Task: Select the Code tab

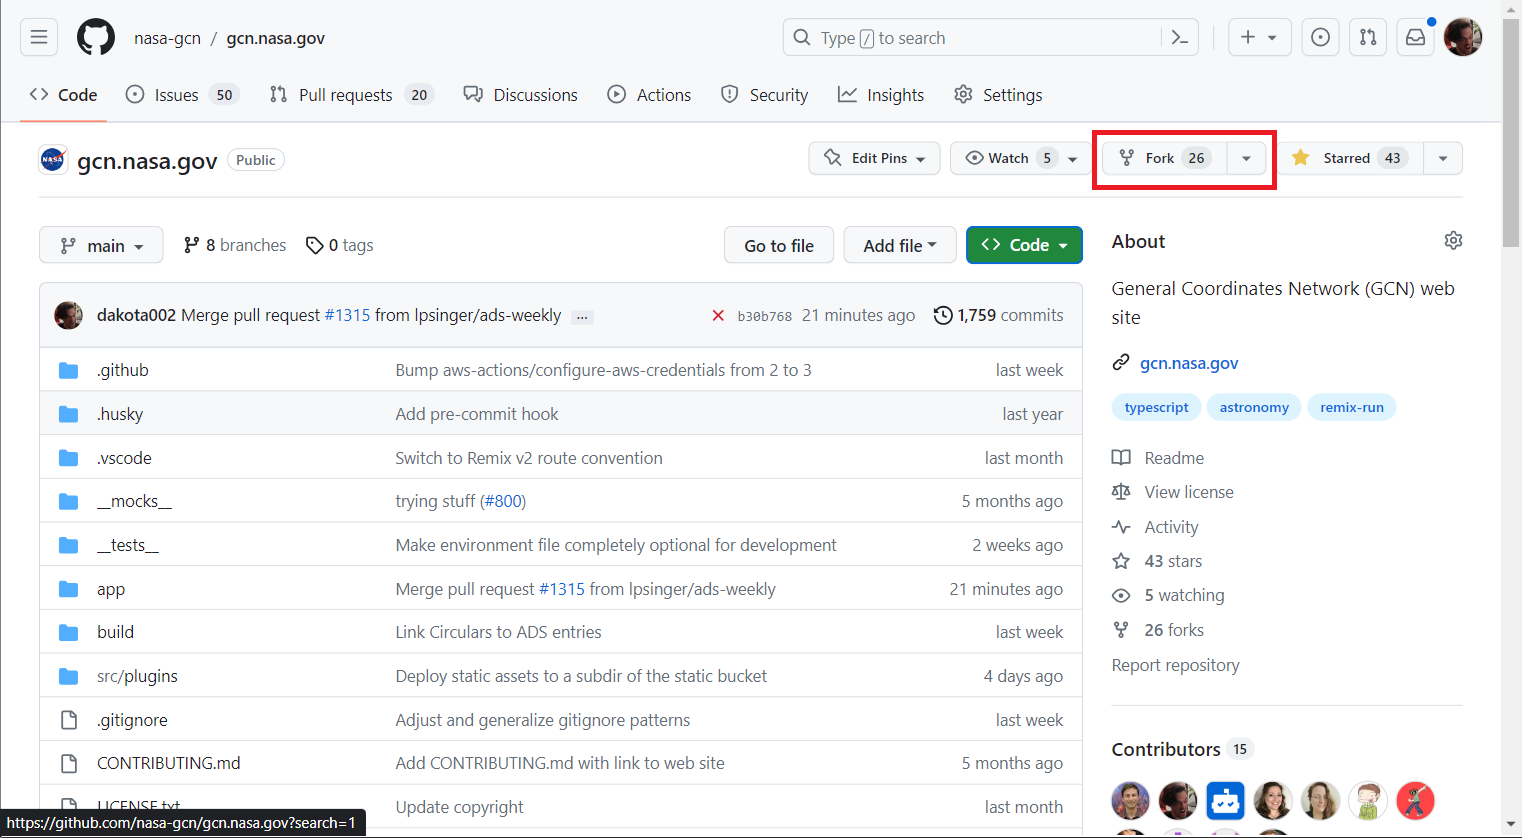Action: click(63, 95)
